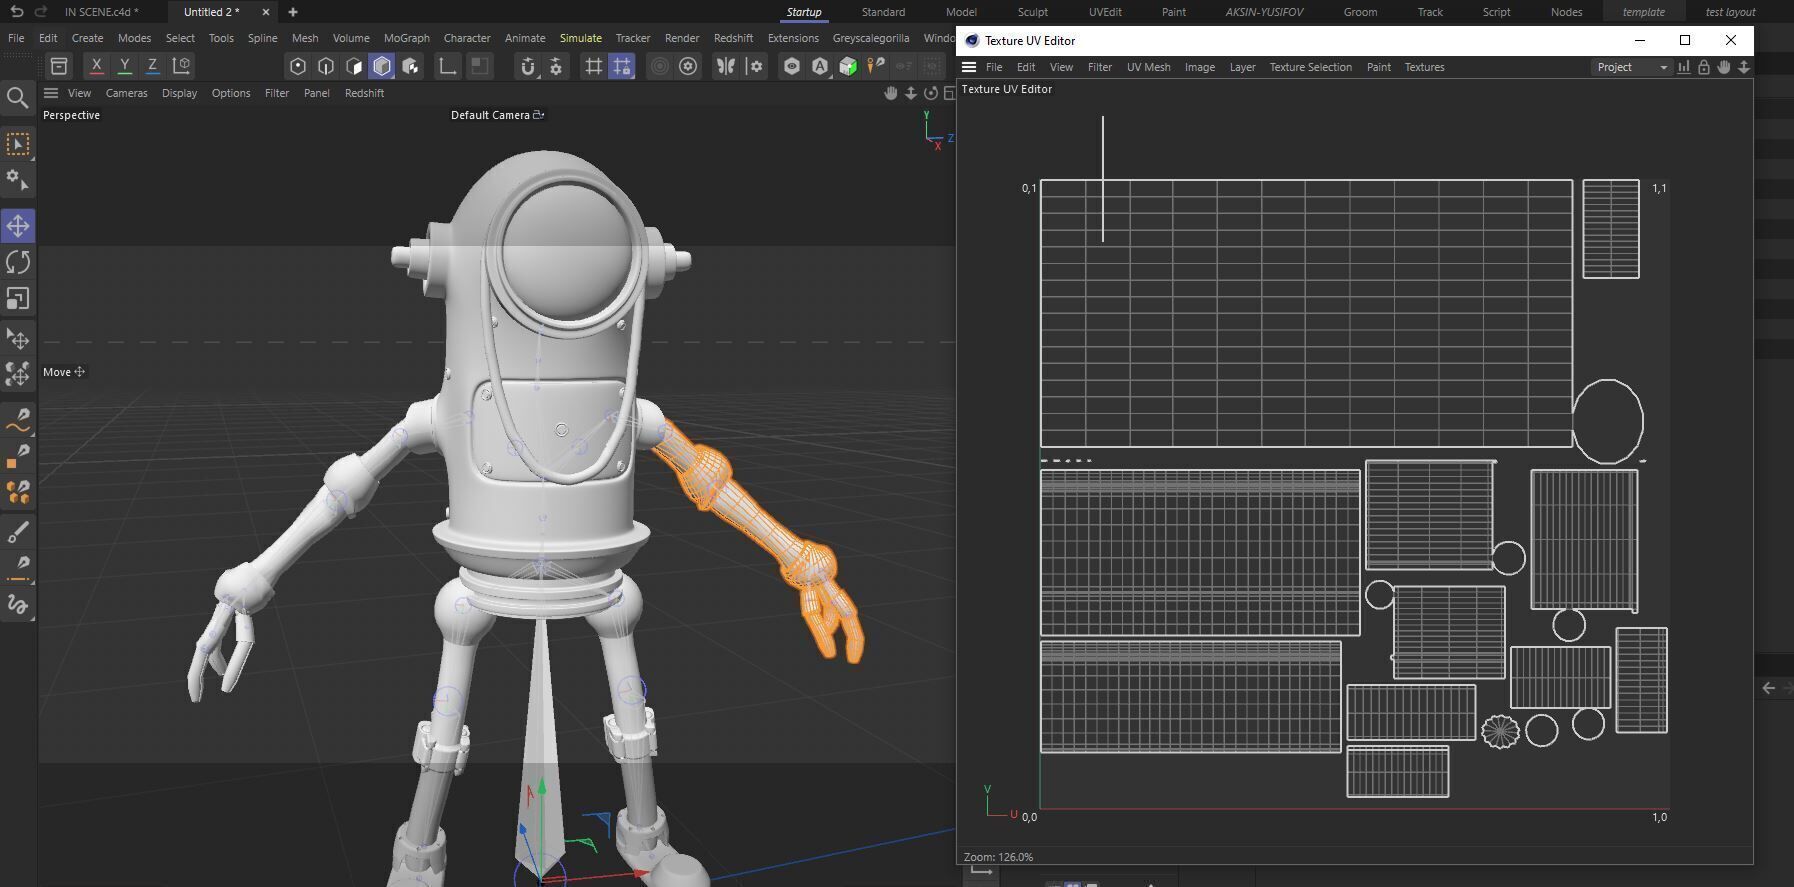Click the UV Editor histogram icon
The image size is (1794, 887).
[x=1684, y=67]
